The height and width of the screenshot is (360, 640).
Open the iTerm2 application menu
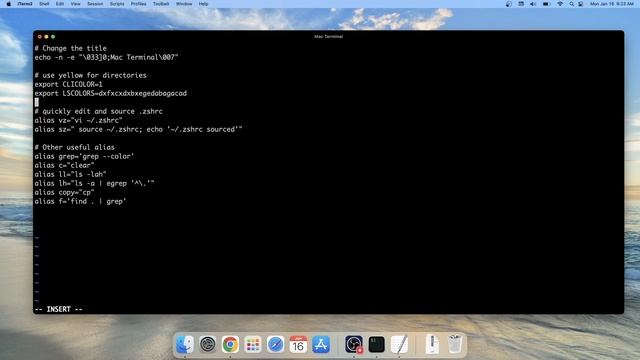(x=25, y=4)
